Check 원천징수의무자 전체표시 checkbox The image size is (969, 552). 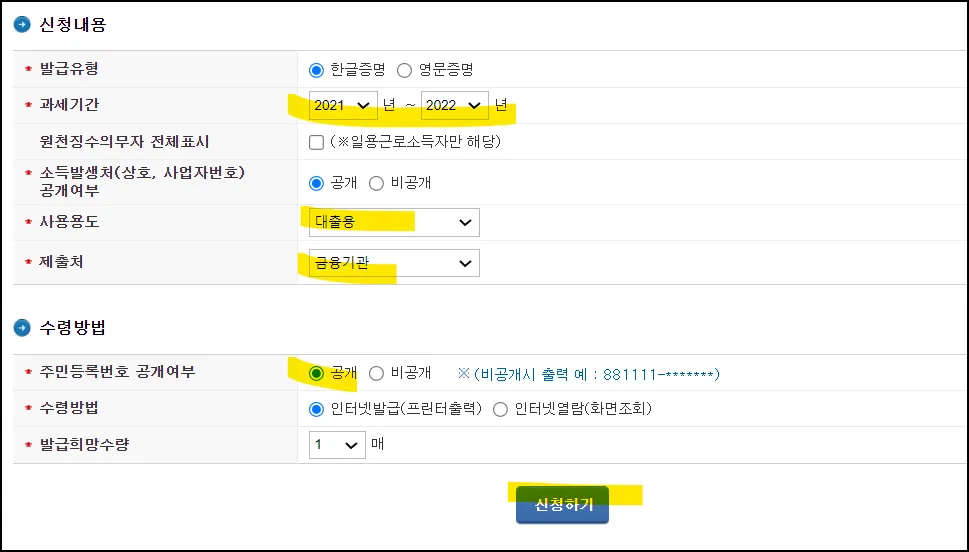[317, 142]
